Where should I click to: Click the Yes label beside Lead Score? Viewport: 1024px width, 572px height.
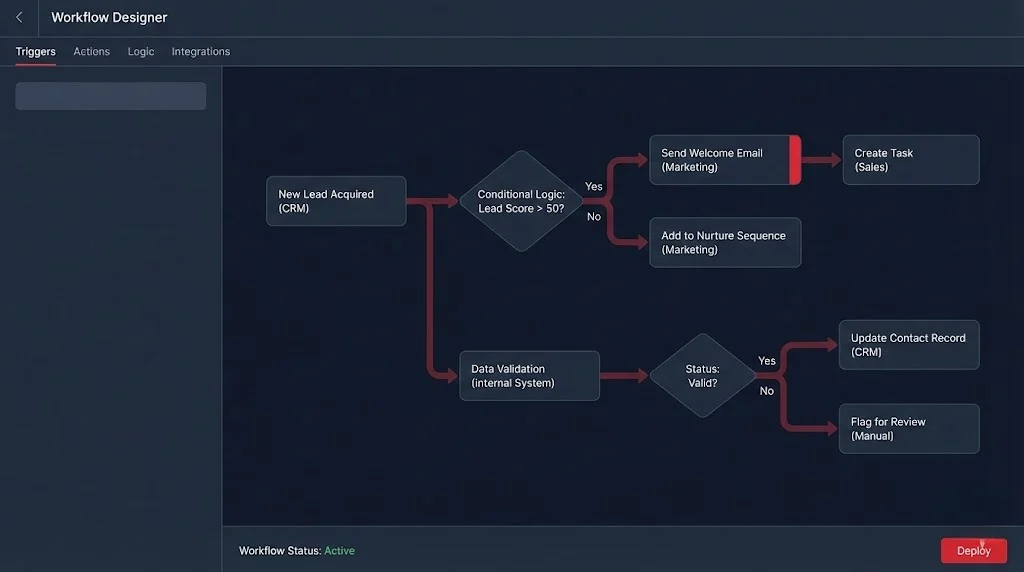(594, 187)
